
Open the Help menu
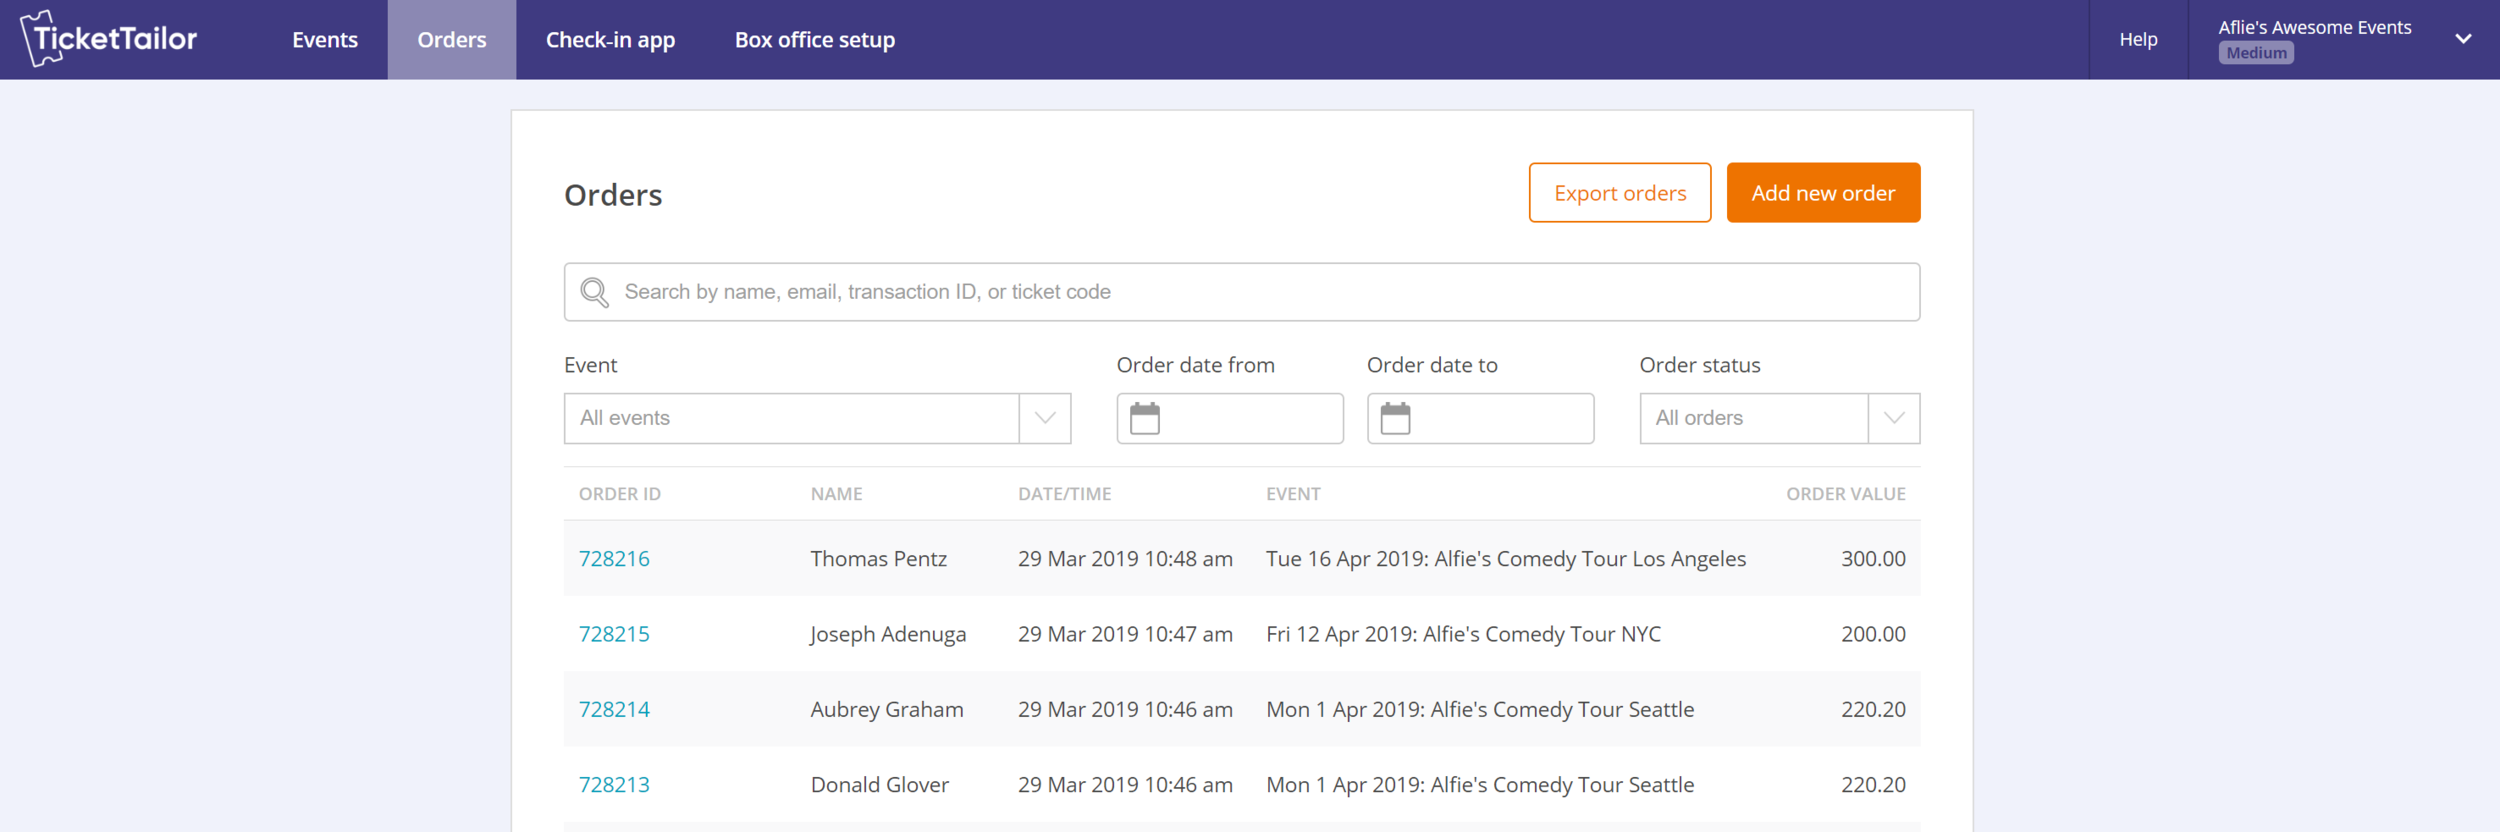point(2138,40)
